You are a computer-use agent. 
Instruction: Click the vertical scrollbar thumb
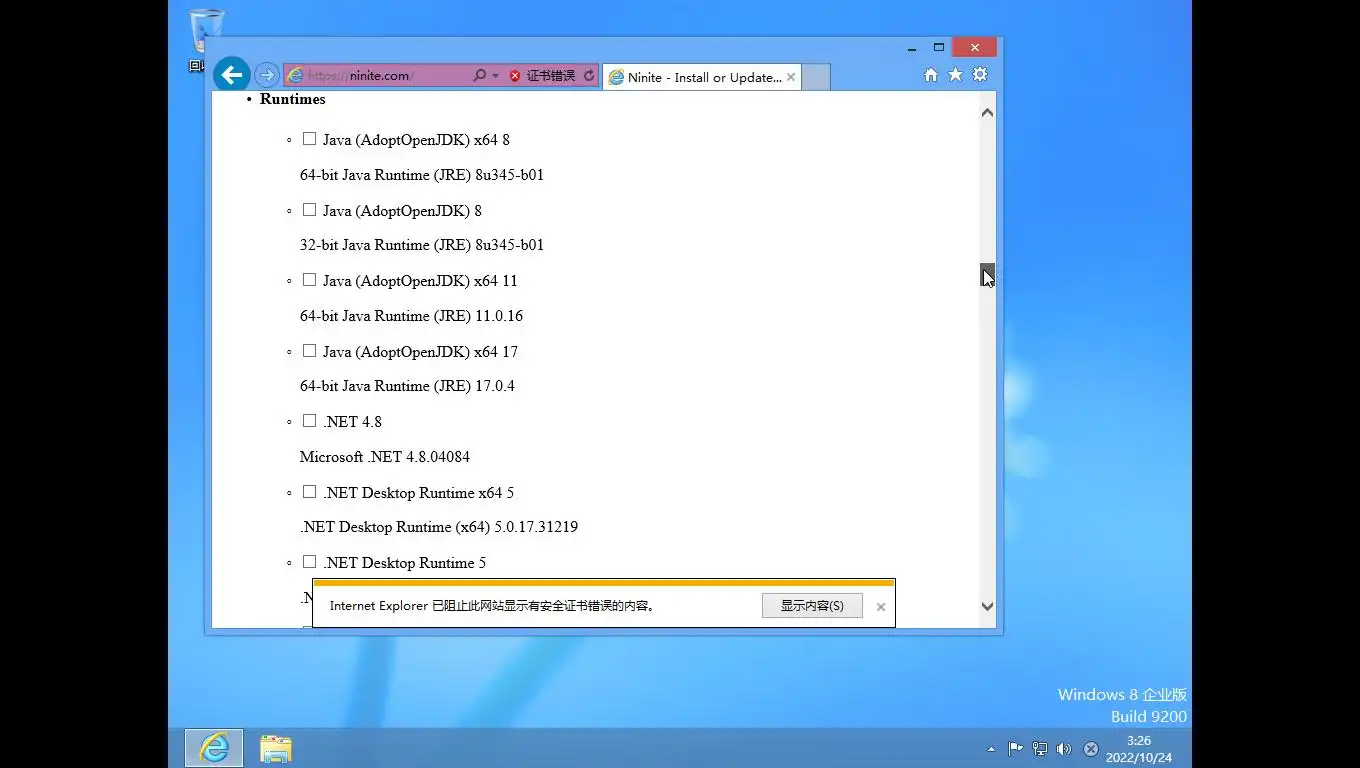[x=987, y=275]
